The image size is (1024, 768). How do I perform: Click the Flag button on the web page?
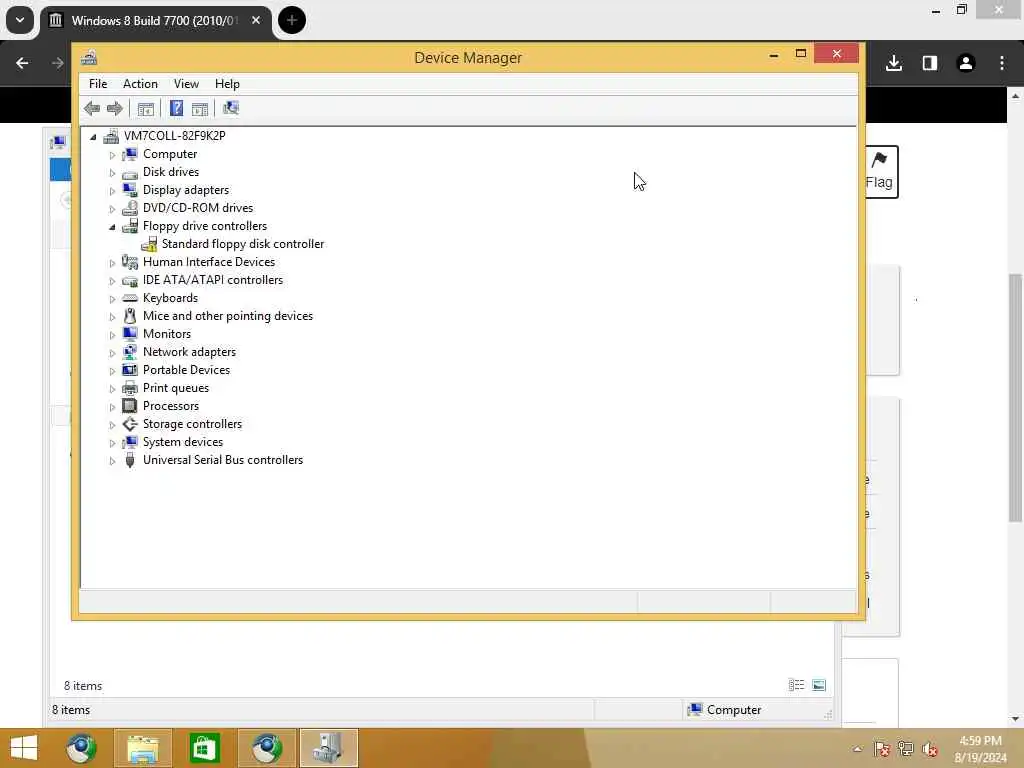click(x=879, y=172)
